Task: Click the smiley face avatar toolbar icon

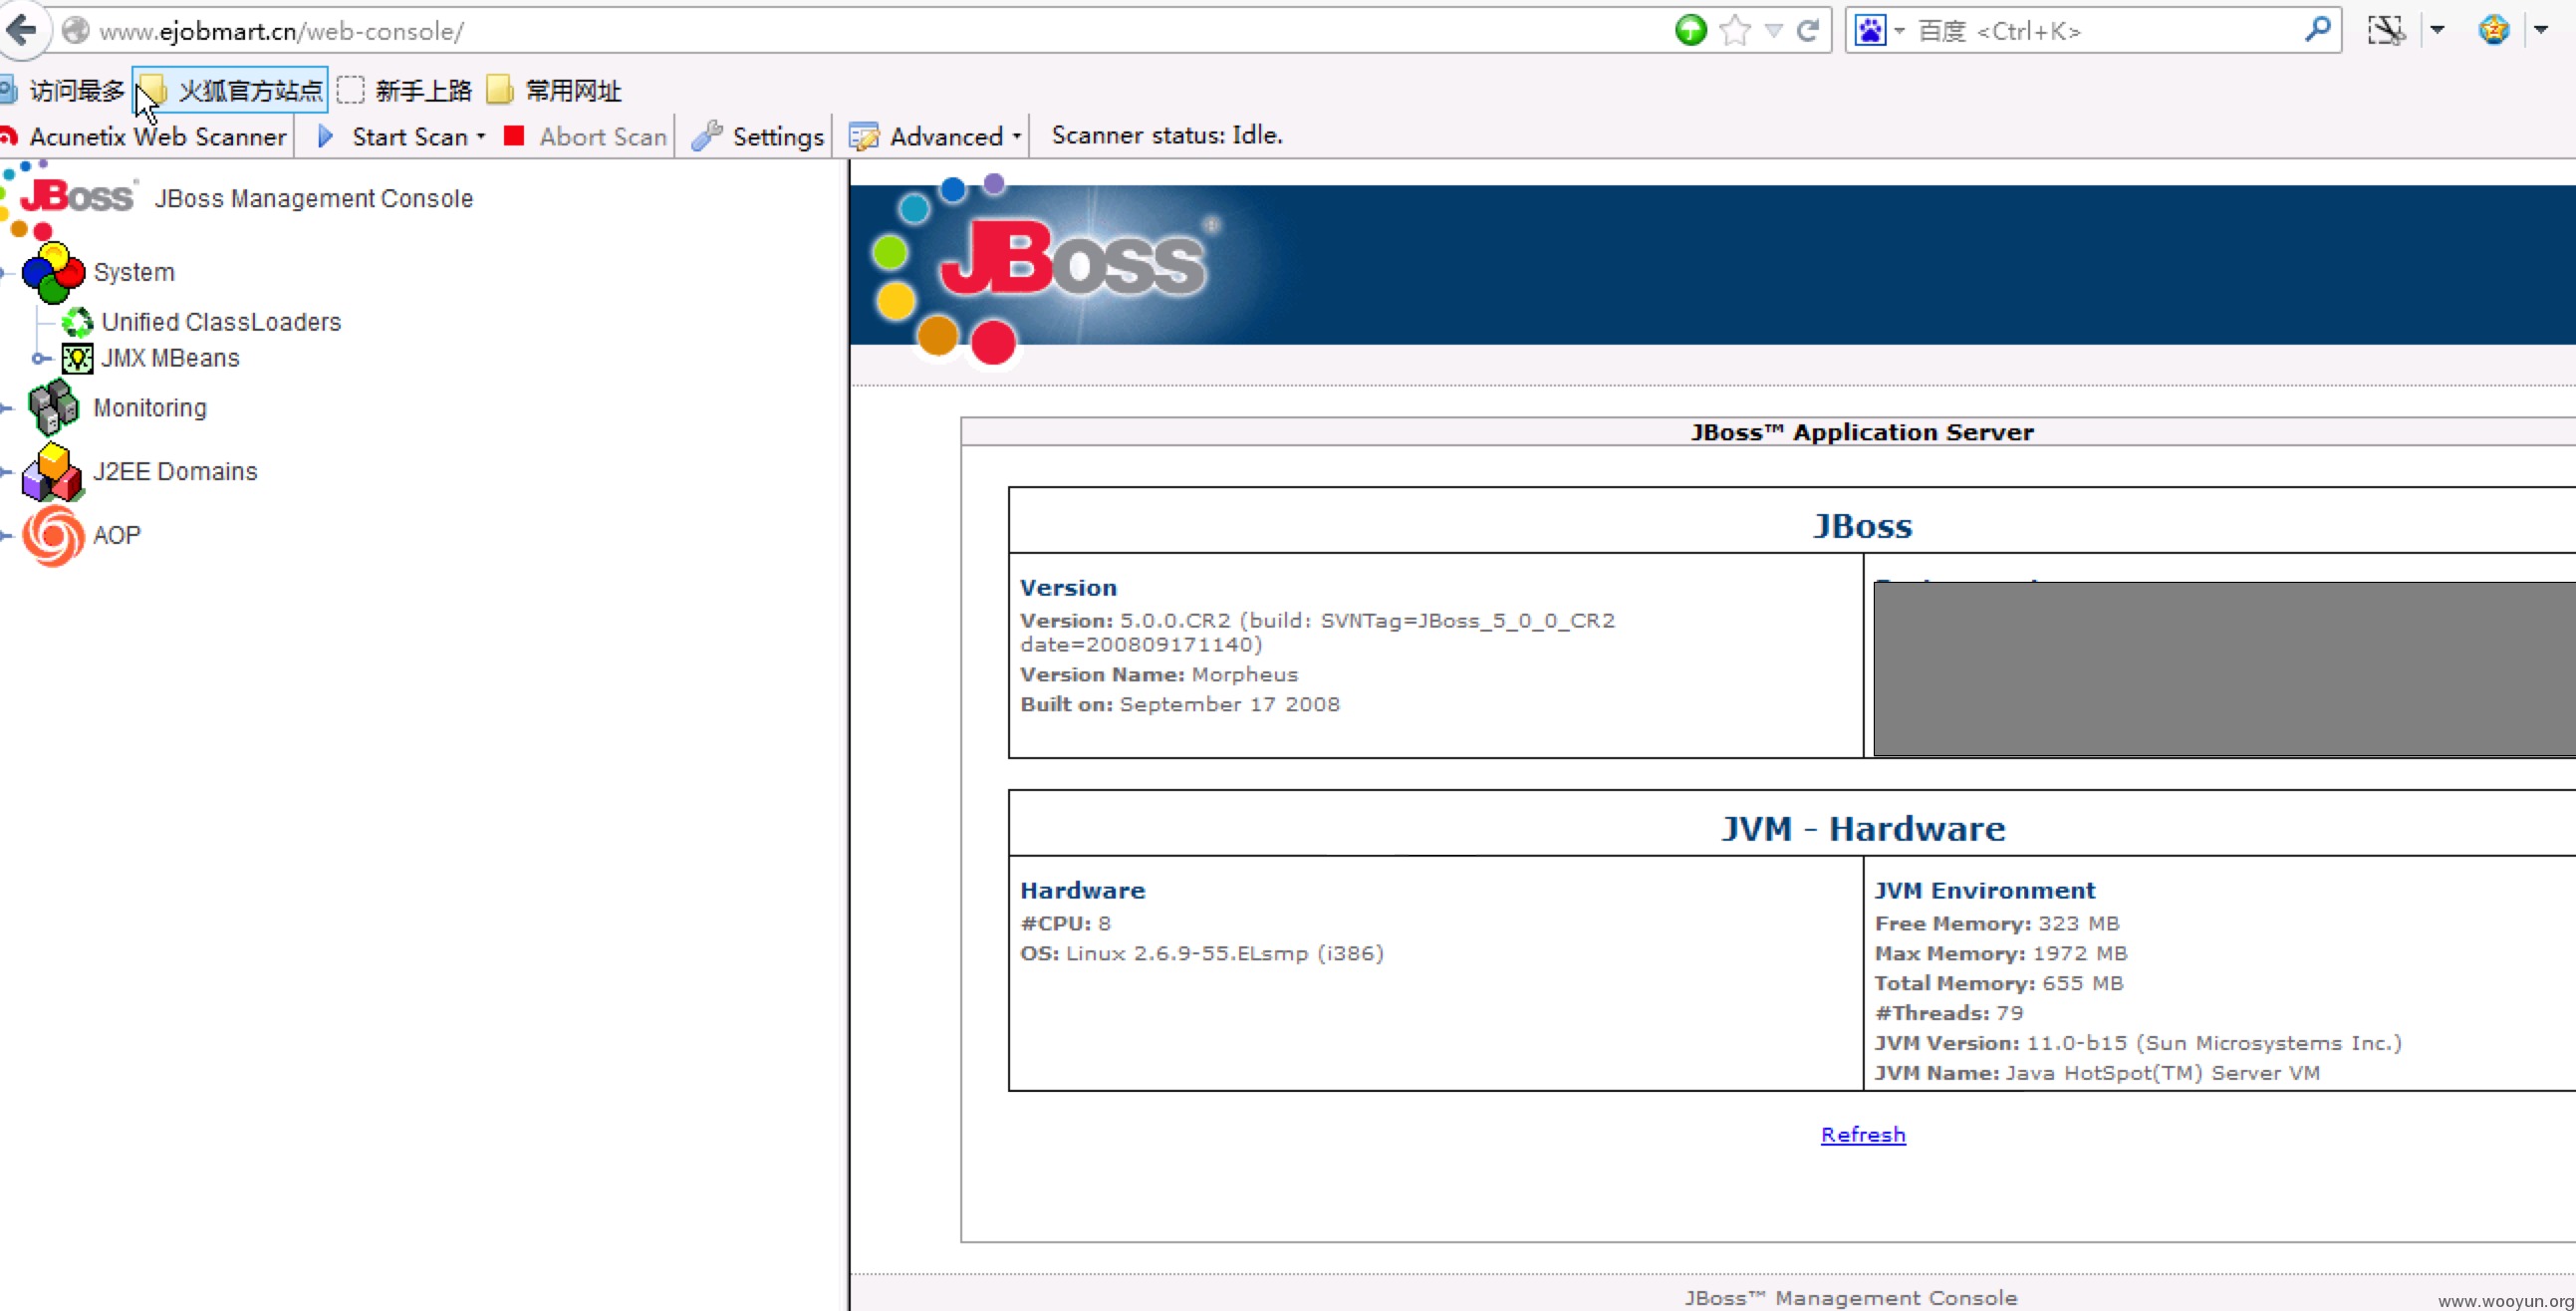Action: (x=2494, y=30)
